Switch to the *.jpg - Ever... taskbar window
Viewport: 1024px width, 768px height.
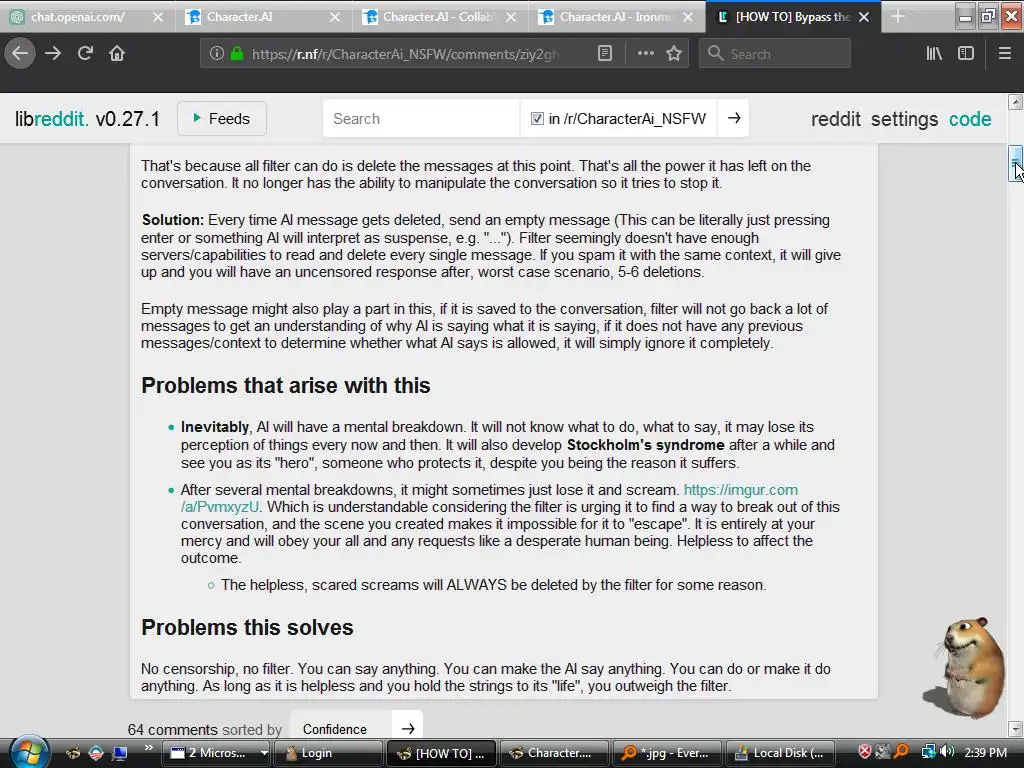click(x=666, y=753)
